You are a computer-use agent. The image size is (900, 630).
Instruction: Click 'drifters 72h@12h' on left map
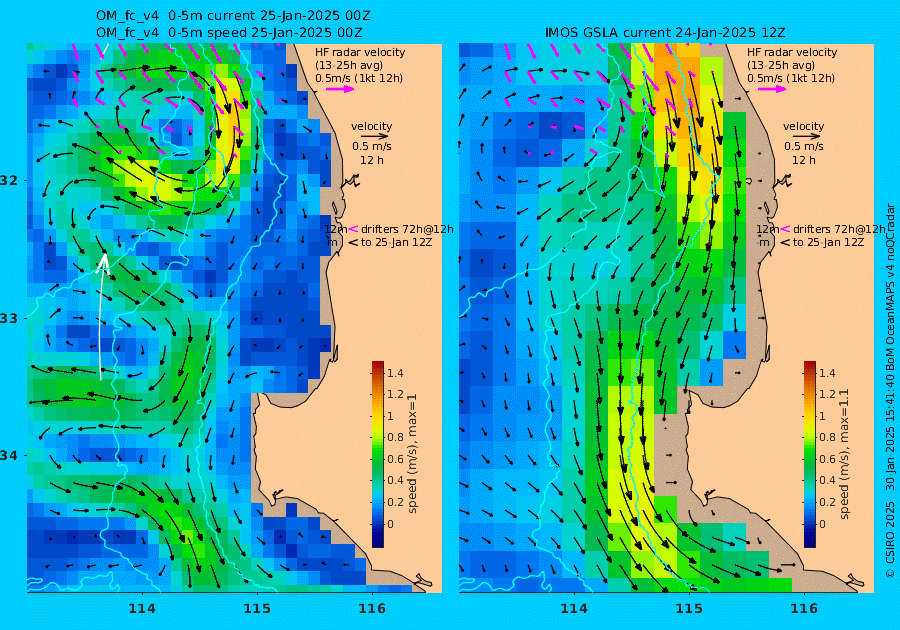[407, 229]
